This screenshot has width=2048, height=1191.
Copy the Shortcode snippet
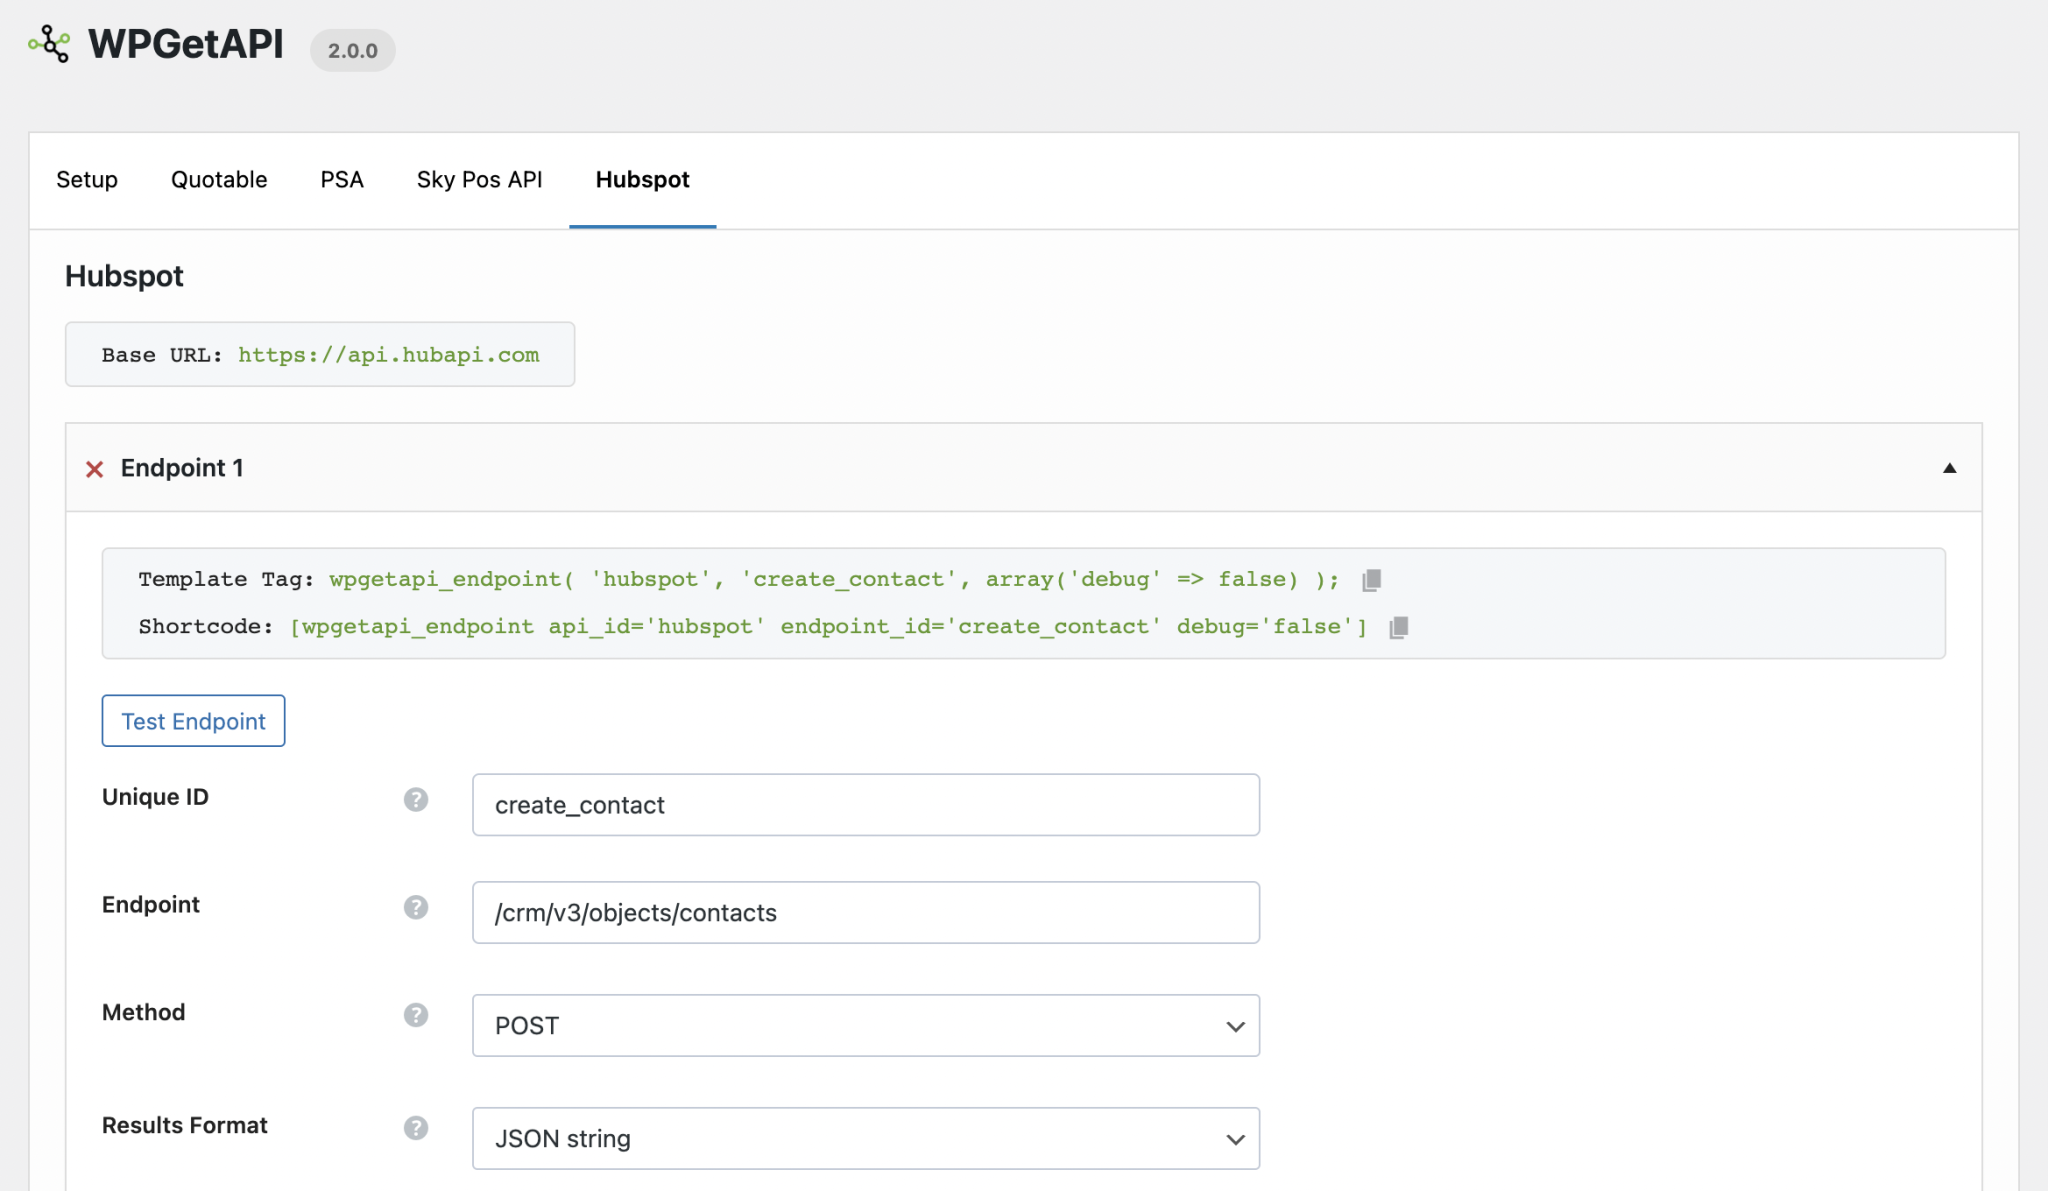(x=1398, y=627)
